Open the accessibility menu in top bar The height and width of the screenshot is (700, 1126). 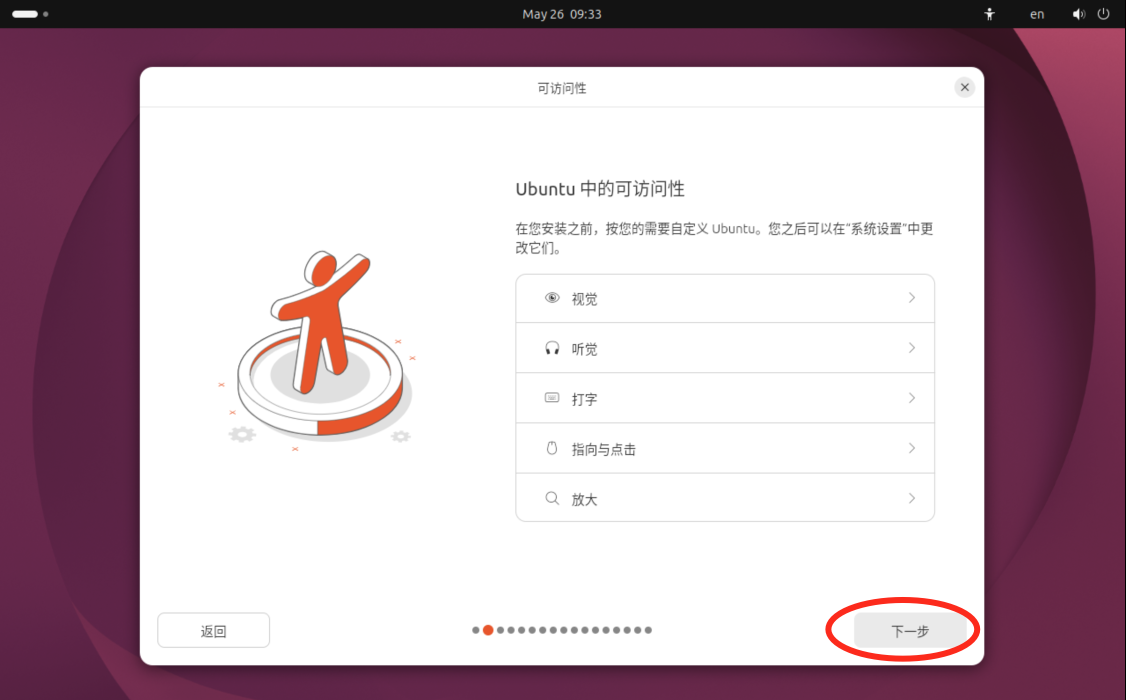pos(990,14)
